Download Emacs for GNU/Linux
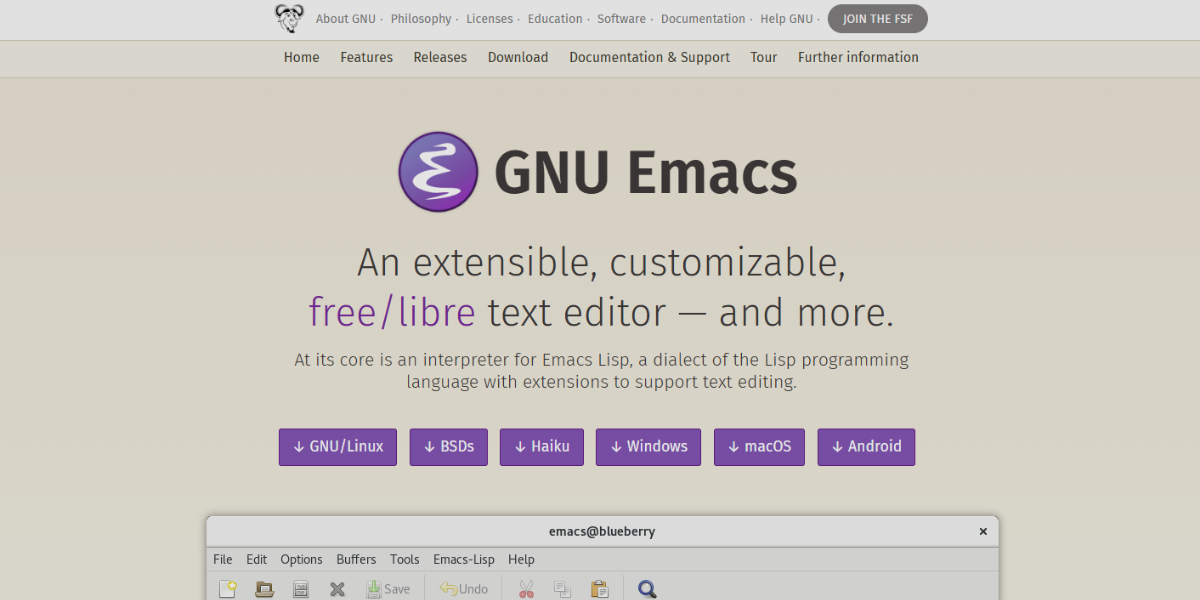The image size is (1200, 600). tap(337, 447)
